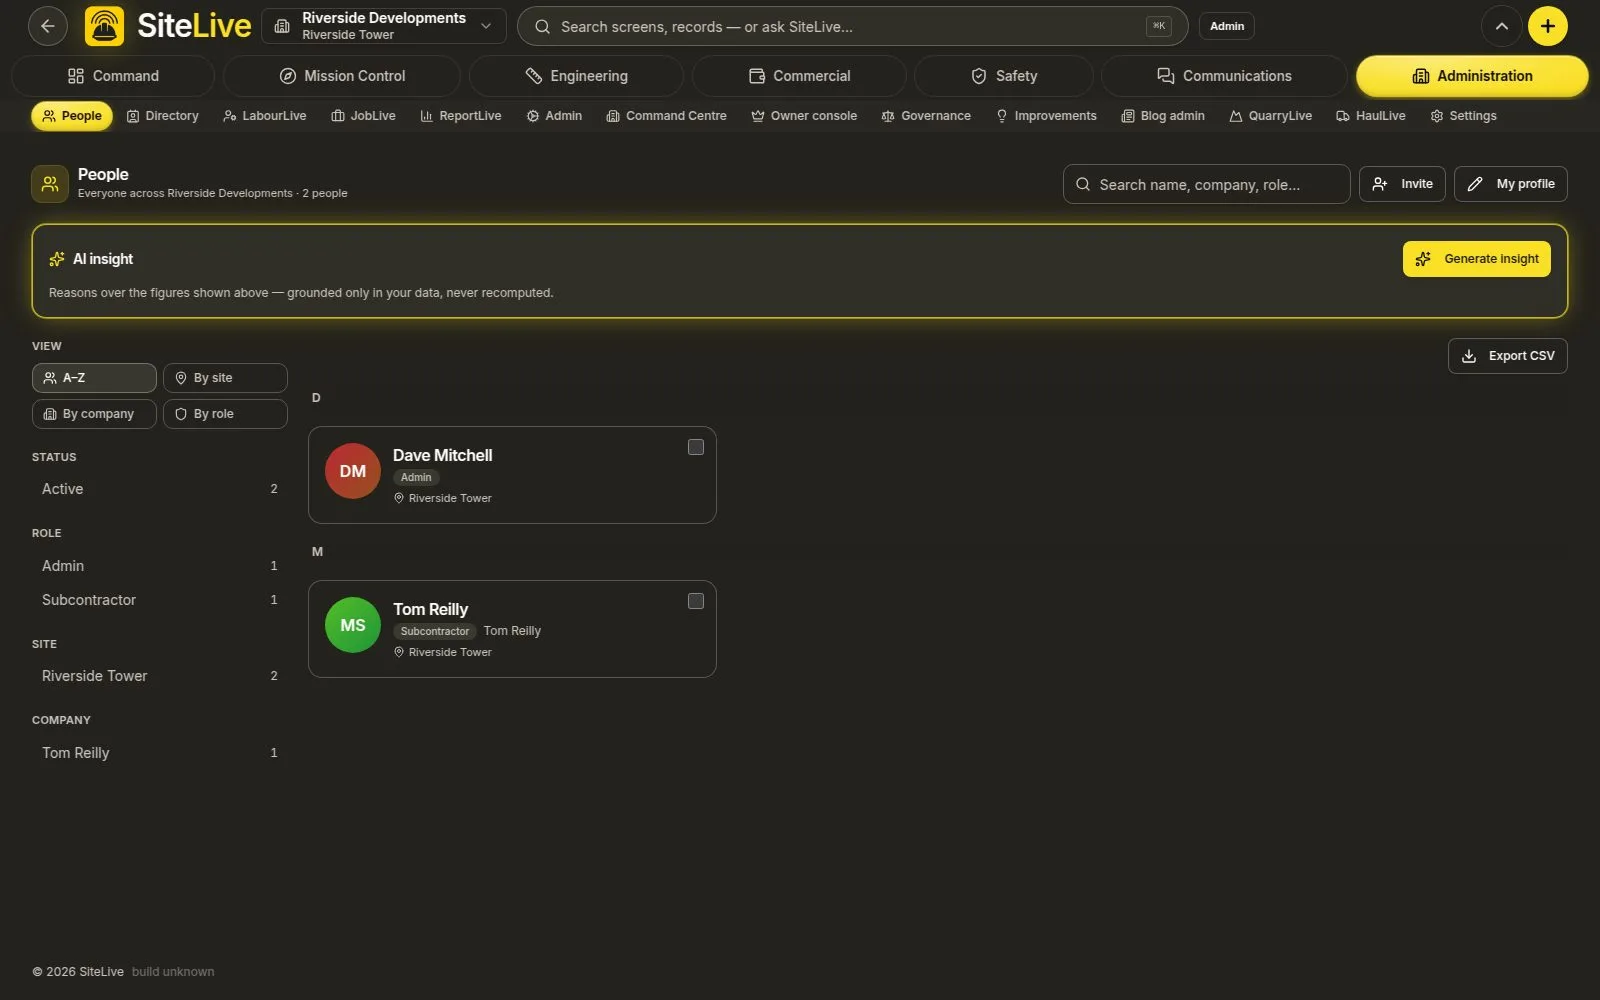This screenshot has height=1000, width=1600.
Task: Open the Commercial section
Action: point(799,76)
